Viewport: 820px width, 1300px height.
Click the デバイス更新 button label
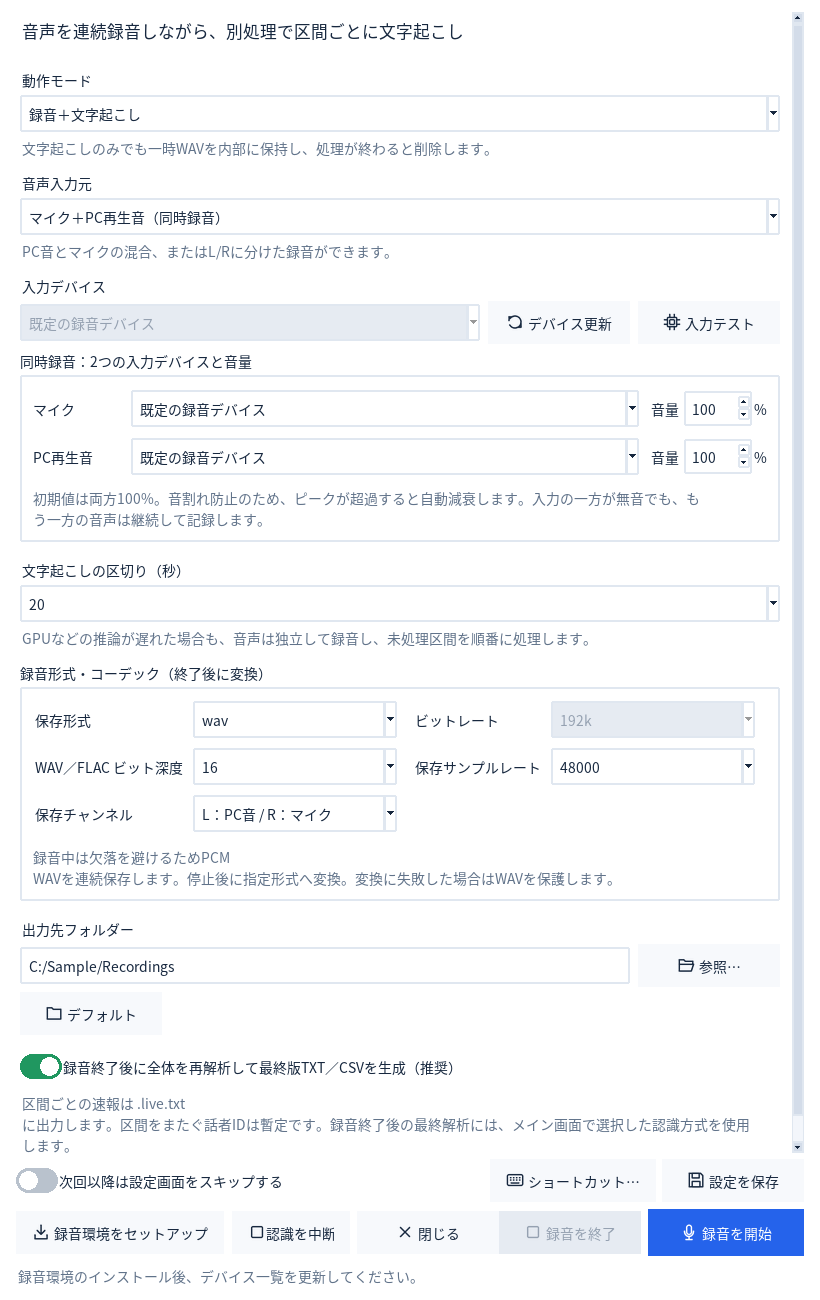(x=570, y=324)
